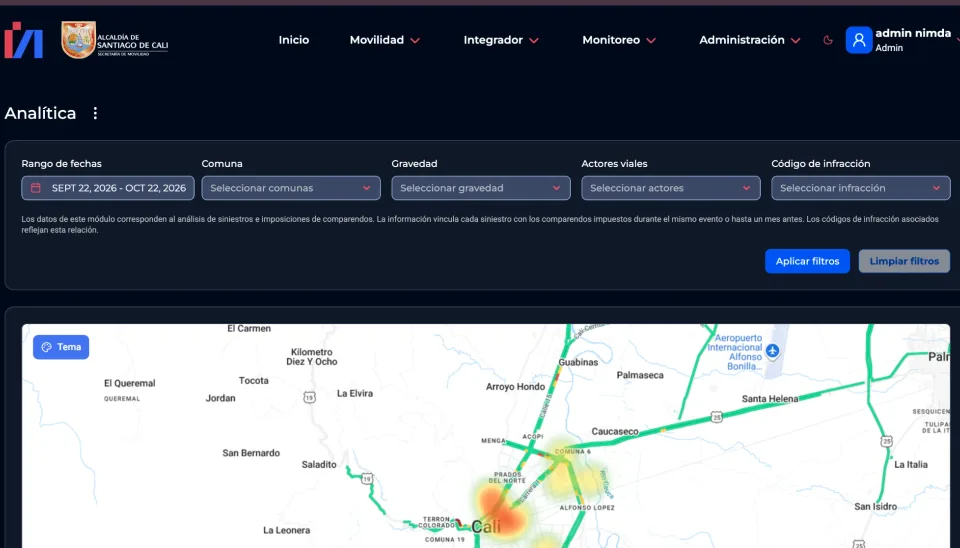The image size is (960, 548).
Task: Click route 19 shield near Saladito
Action: tap(367, 479)
